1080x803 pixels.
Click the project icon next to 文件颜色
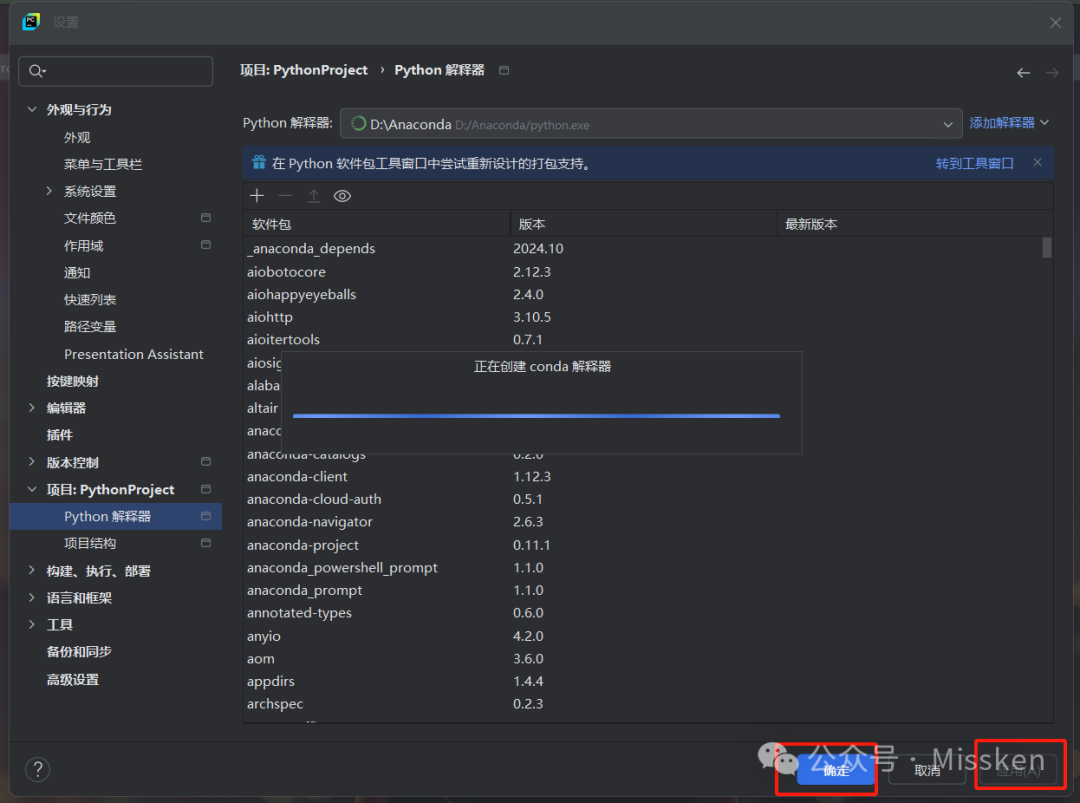pos(206,218)
